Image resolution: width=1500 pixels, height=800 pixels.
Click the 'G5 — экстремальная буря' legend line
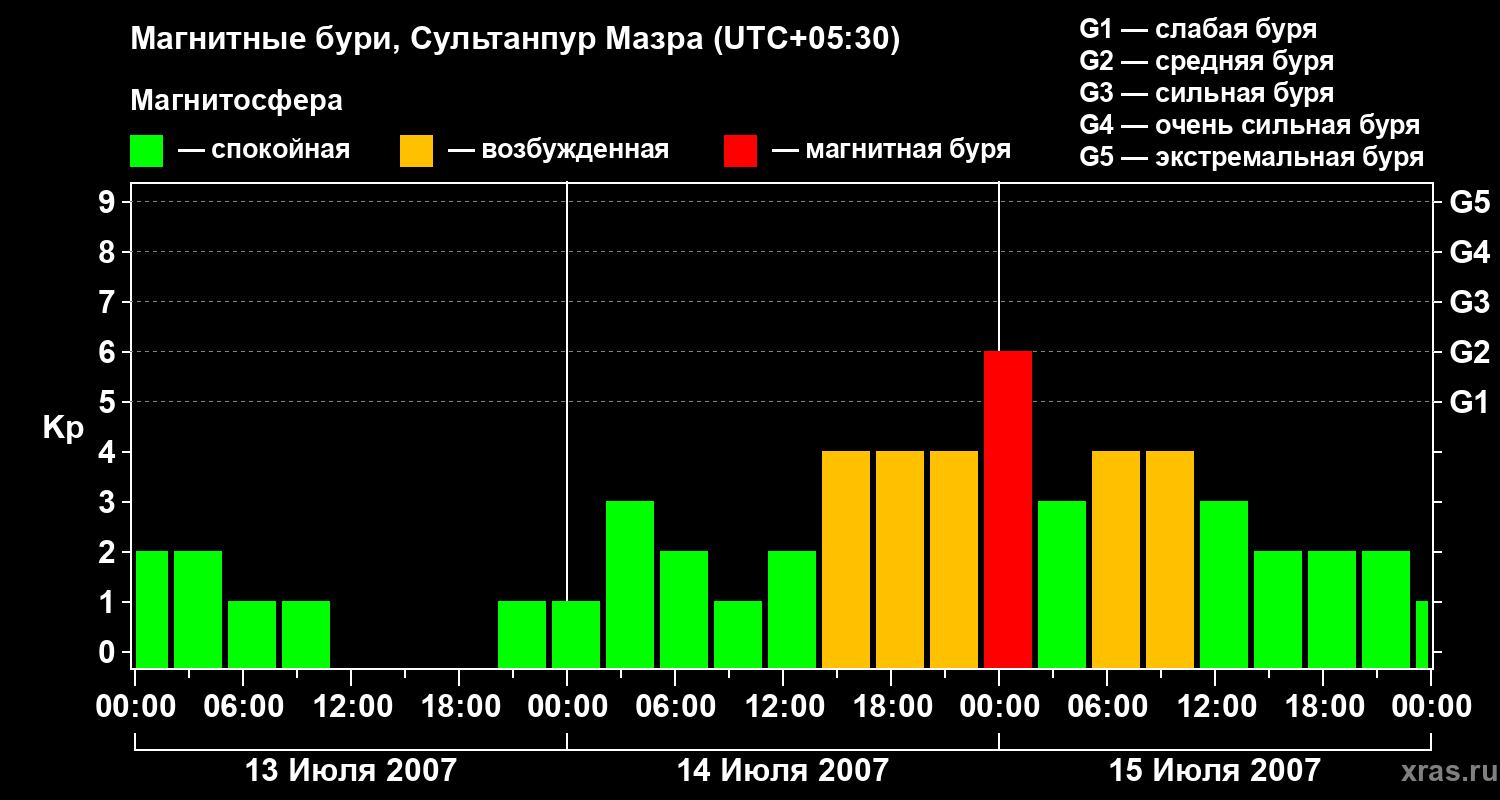pos(1252,156)
